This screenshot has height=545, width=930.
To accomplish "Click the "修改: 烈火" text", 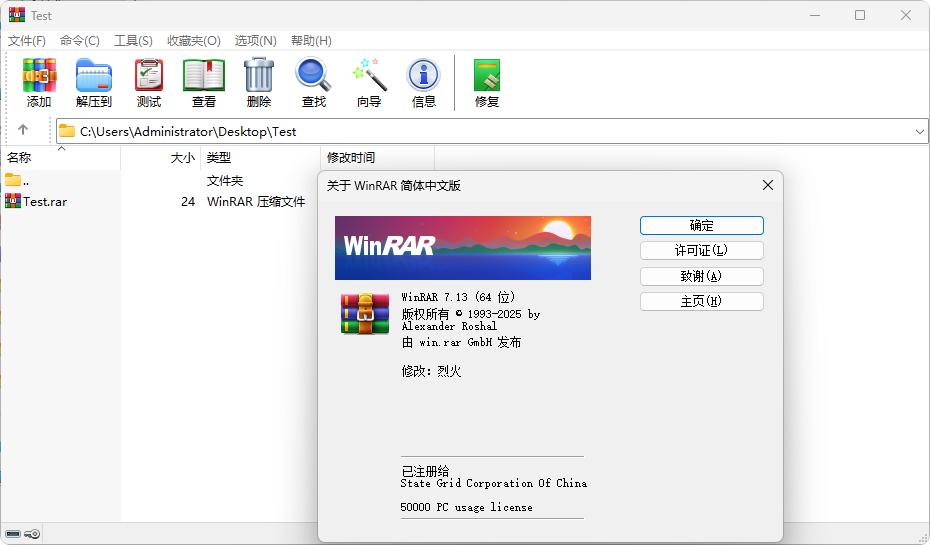I will [431, 371].
